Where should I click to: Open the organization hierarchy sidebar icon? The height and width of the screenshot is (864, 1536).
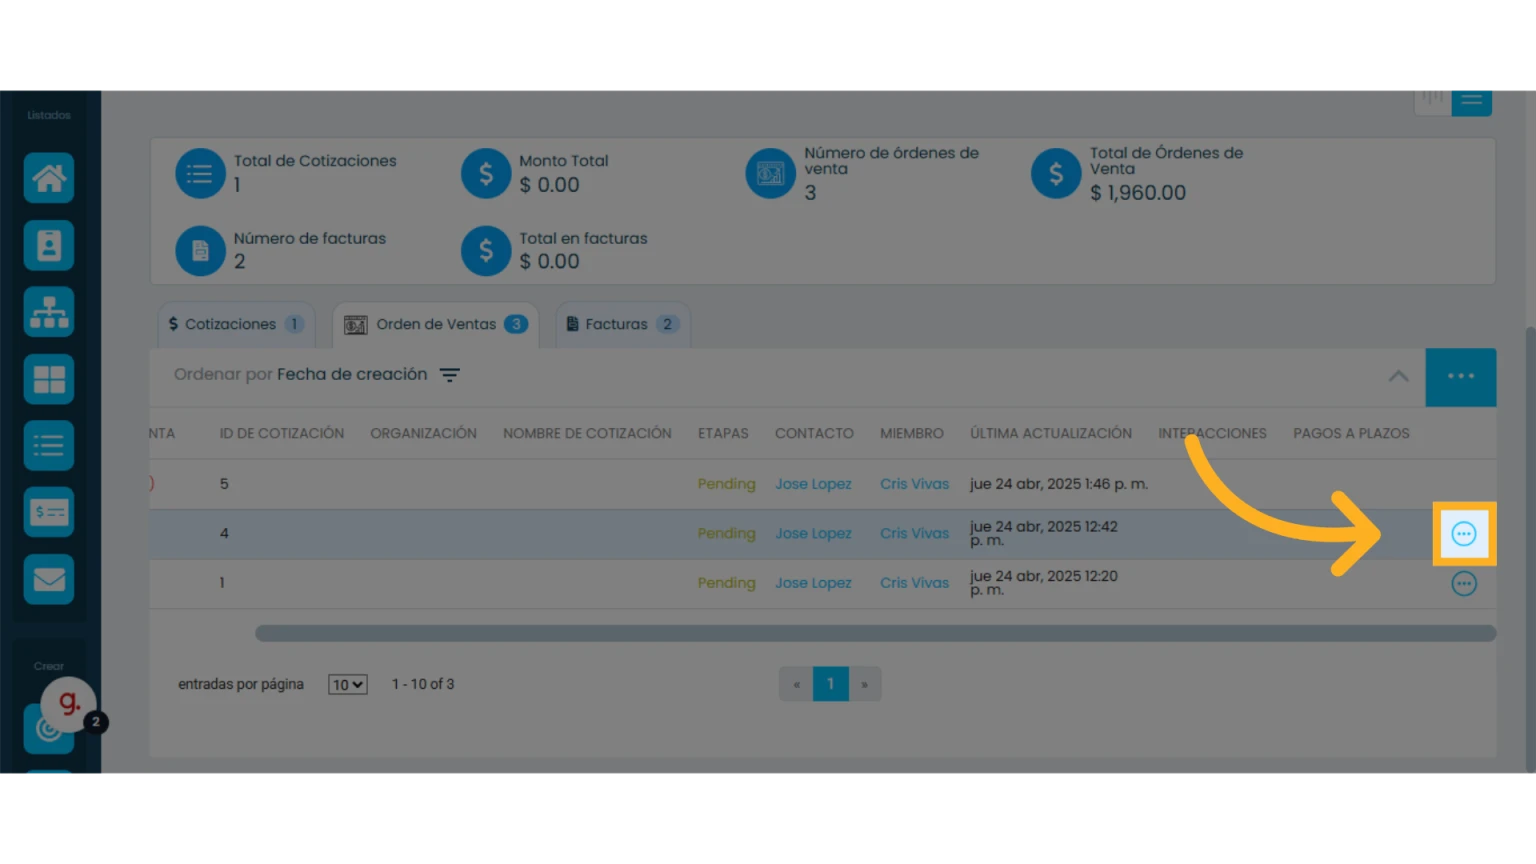(x=49, y=312)
